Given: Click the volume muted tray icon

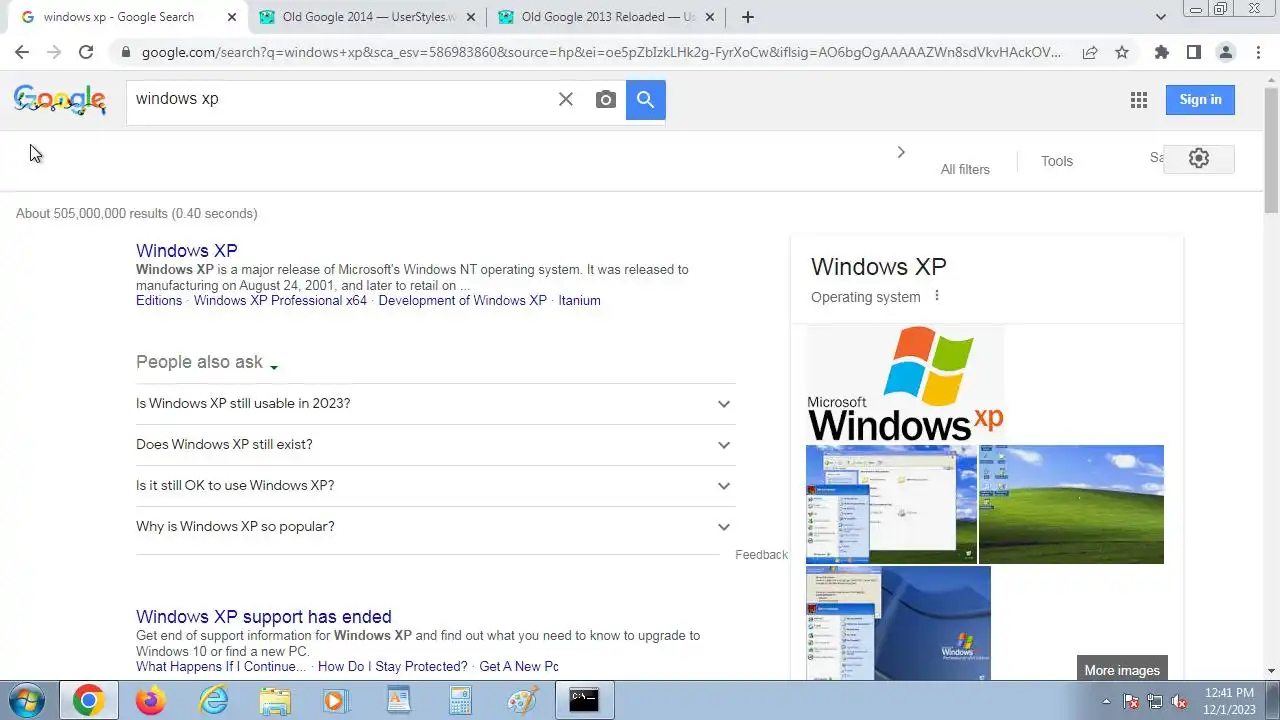Looking at the screenshot, I should (x=1179, y=701).
